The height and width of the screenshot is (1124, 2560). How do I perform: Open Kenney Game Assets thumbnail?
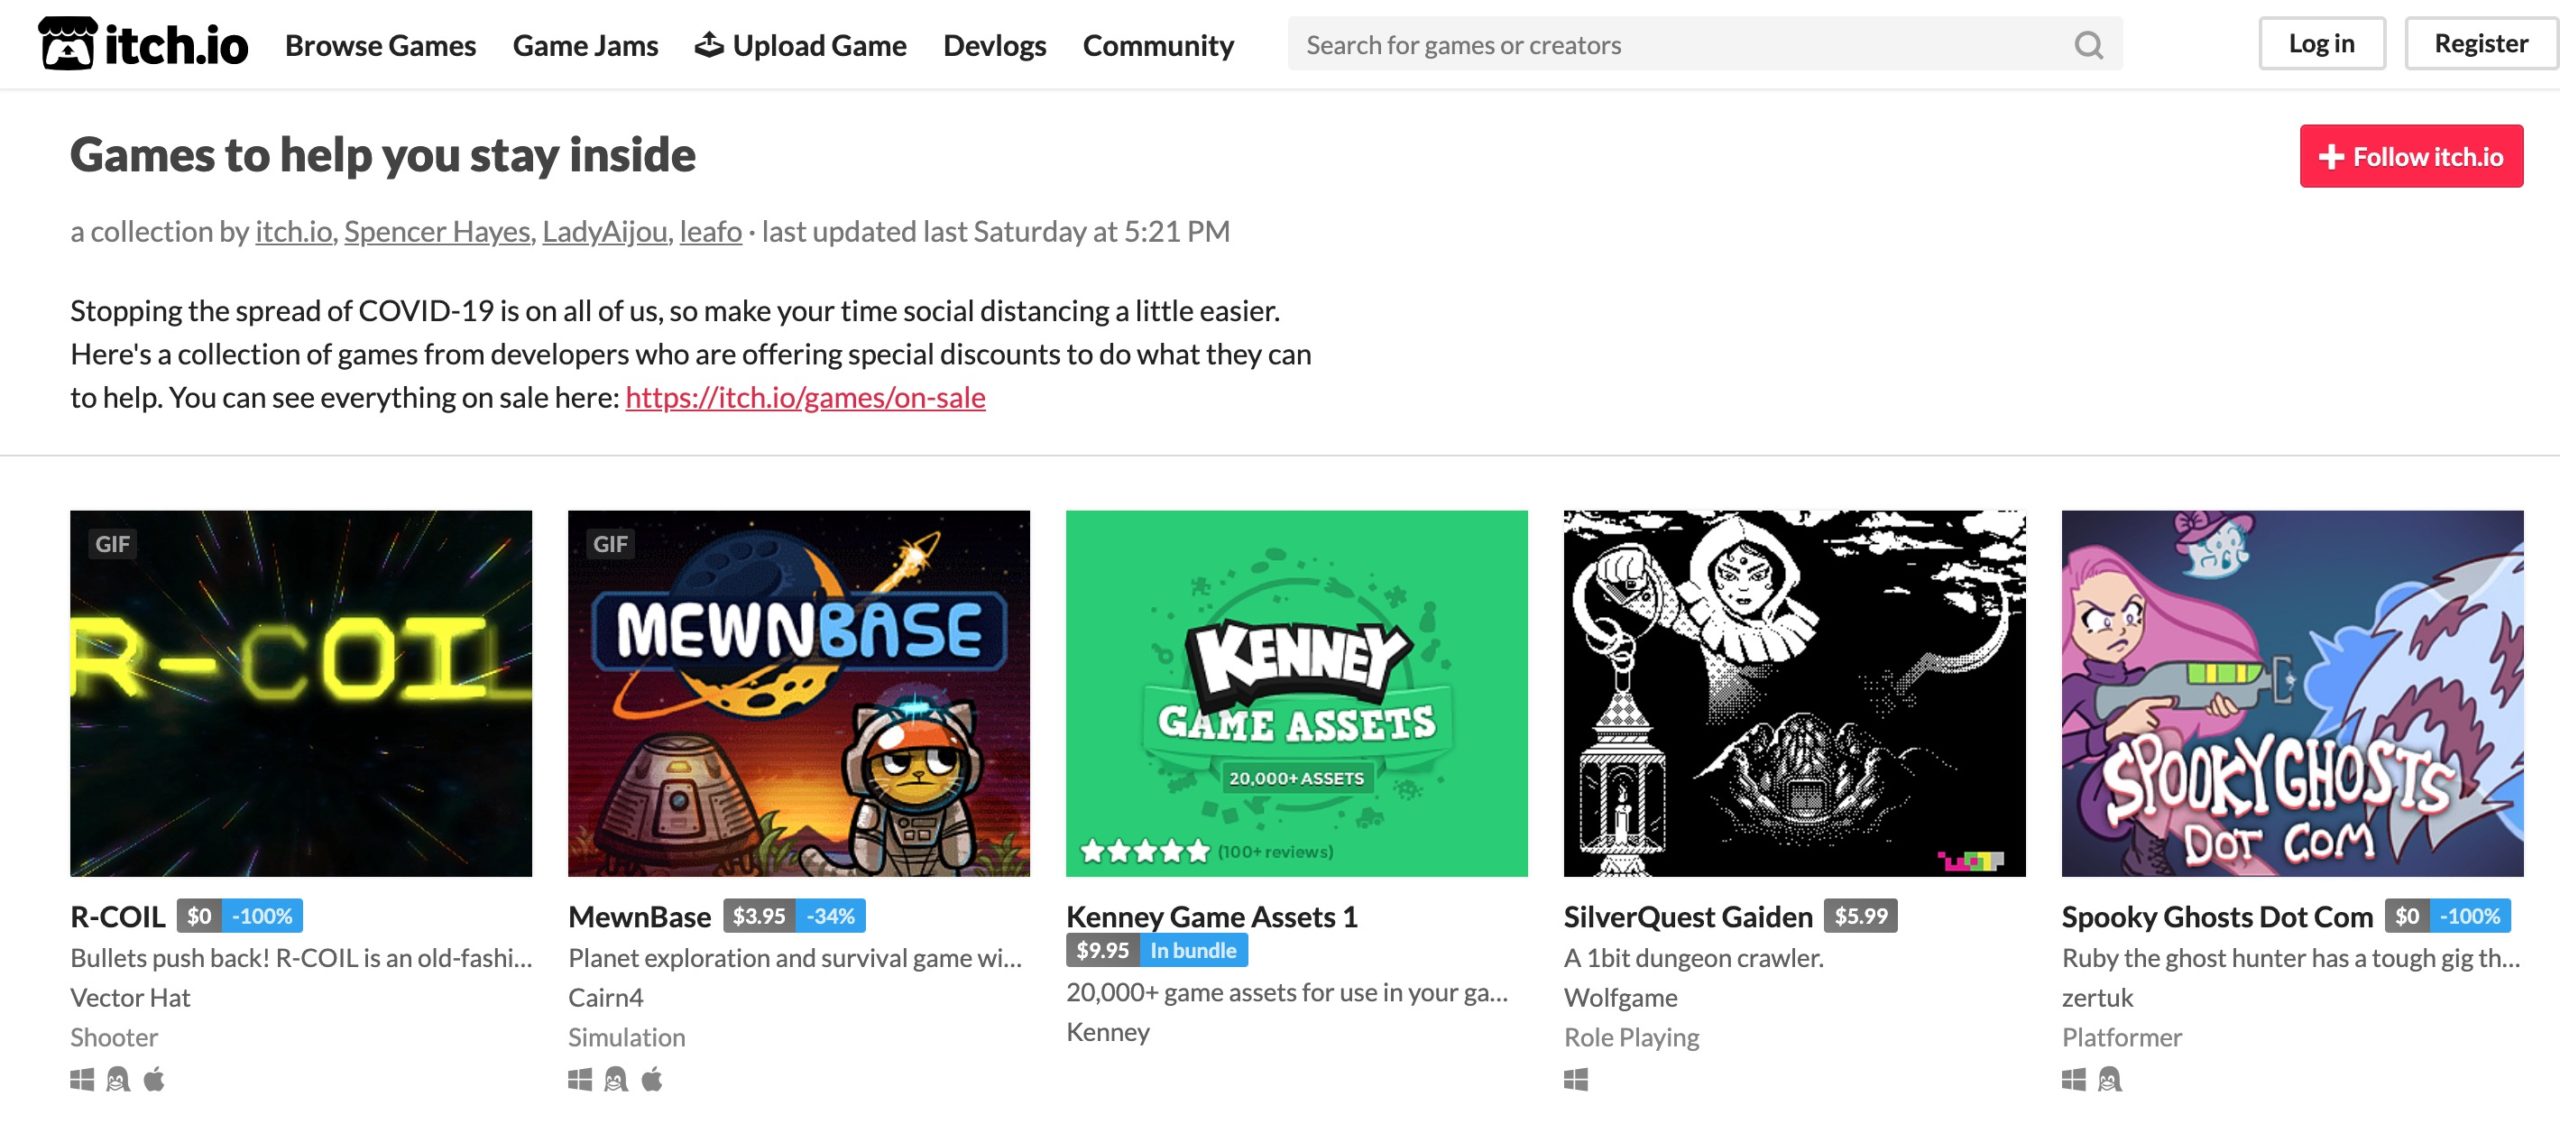pyautogui.click(x=1296, y=693)
